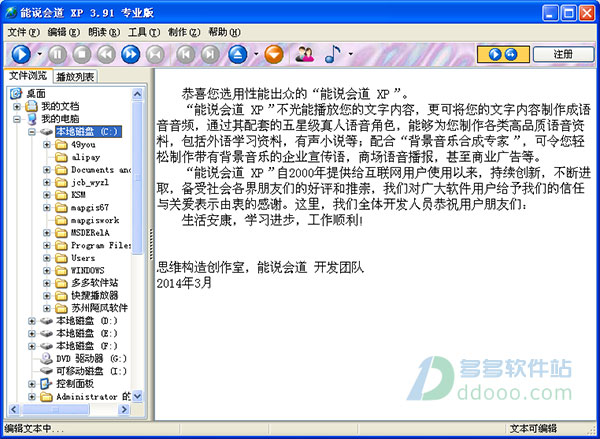Expand 本地磁盘 (F:) drive

click(32, 346)
